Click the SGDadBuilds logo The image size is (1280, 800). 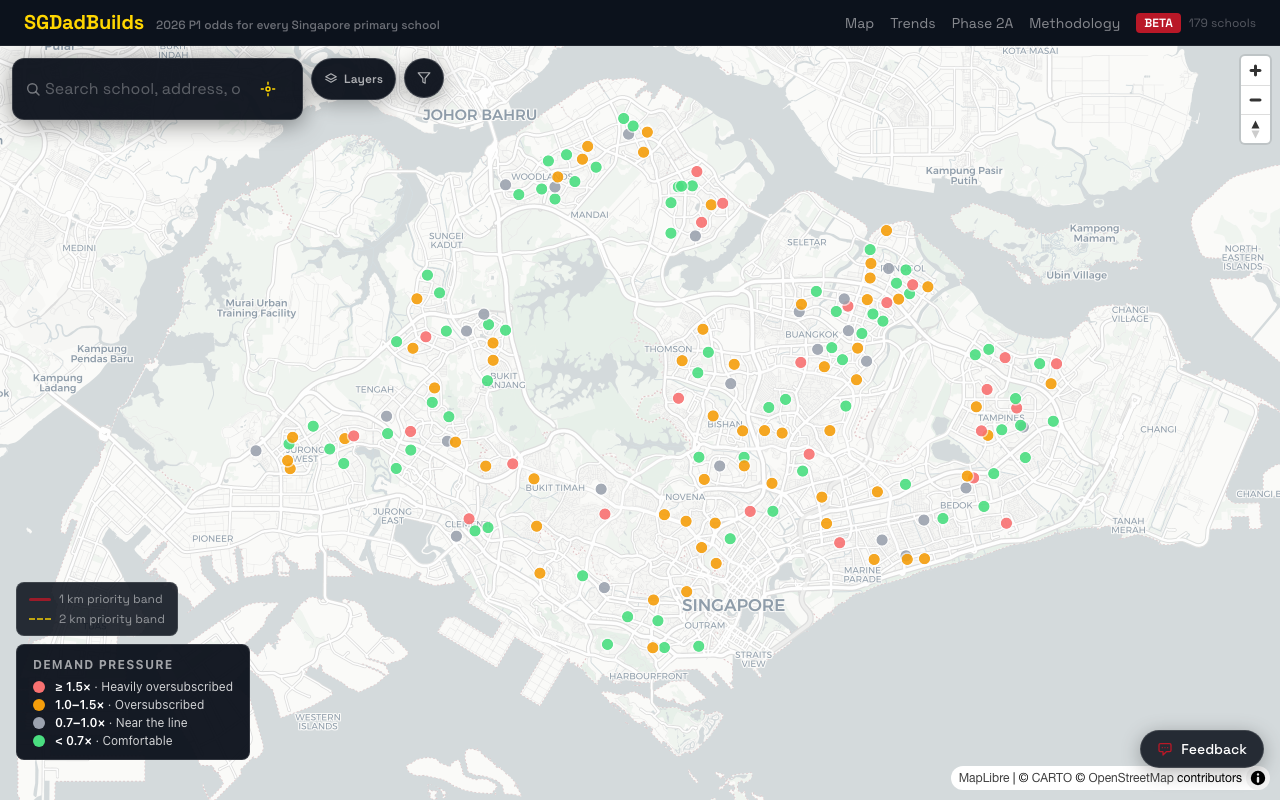point(84,22)
